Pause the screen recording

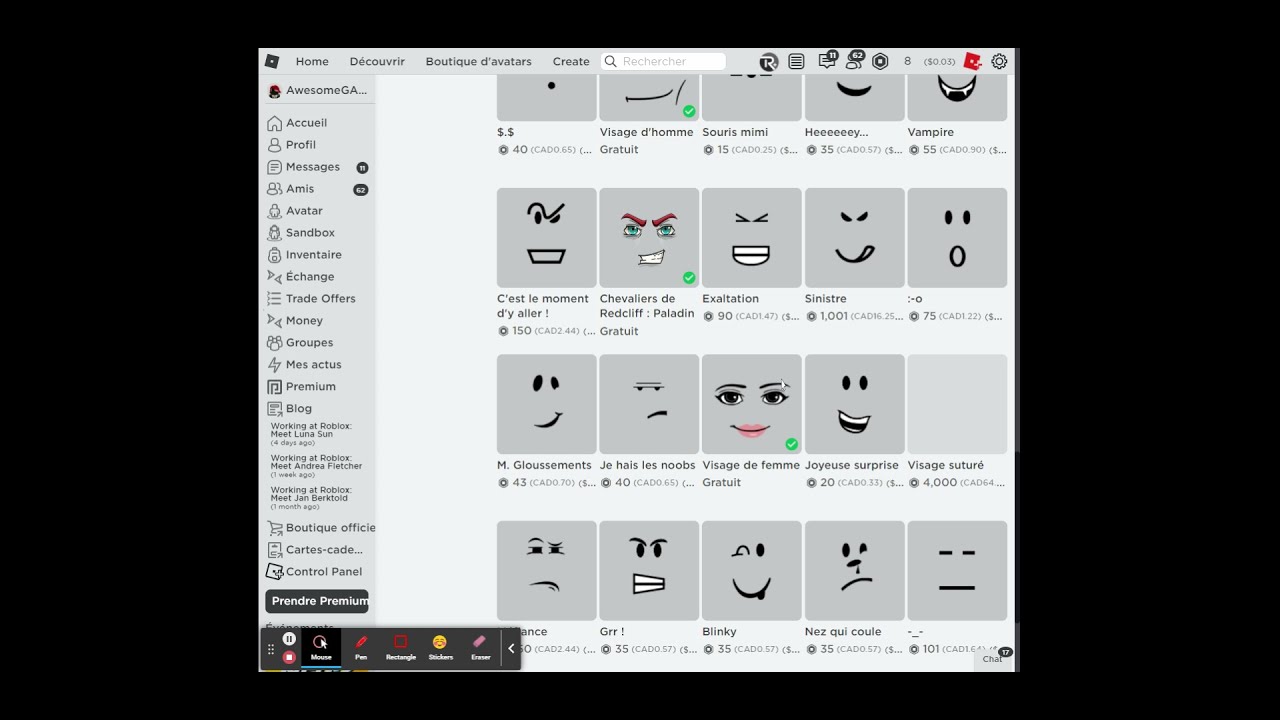(x=289, y=639)
